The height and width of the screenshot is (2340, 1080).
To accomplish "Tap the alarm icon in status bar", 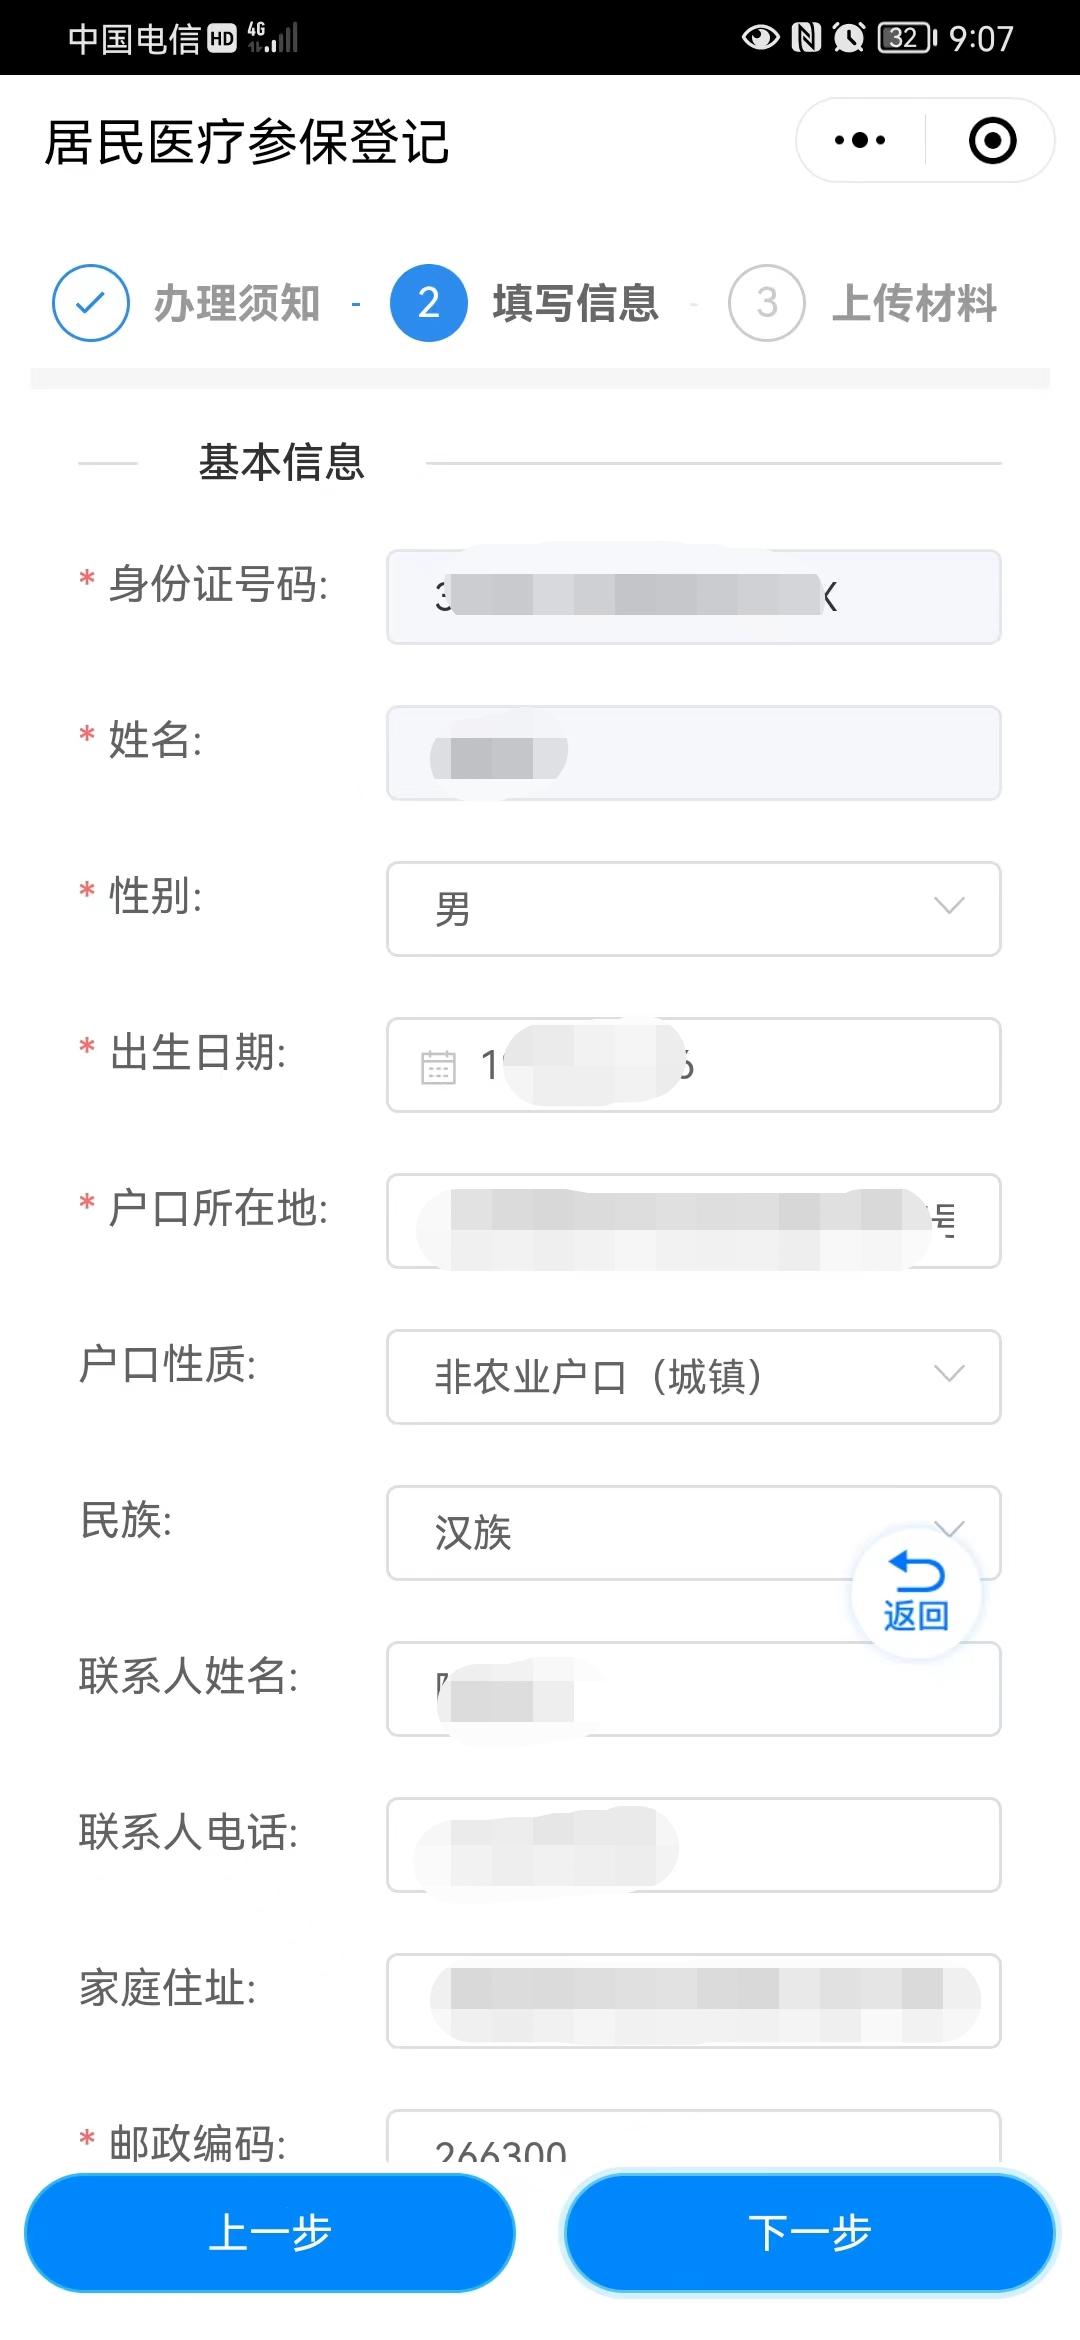I will 849,38.
